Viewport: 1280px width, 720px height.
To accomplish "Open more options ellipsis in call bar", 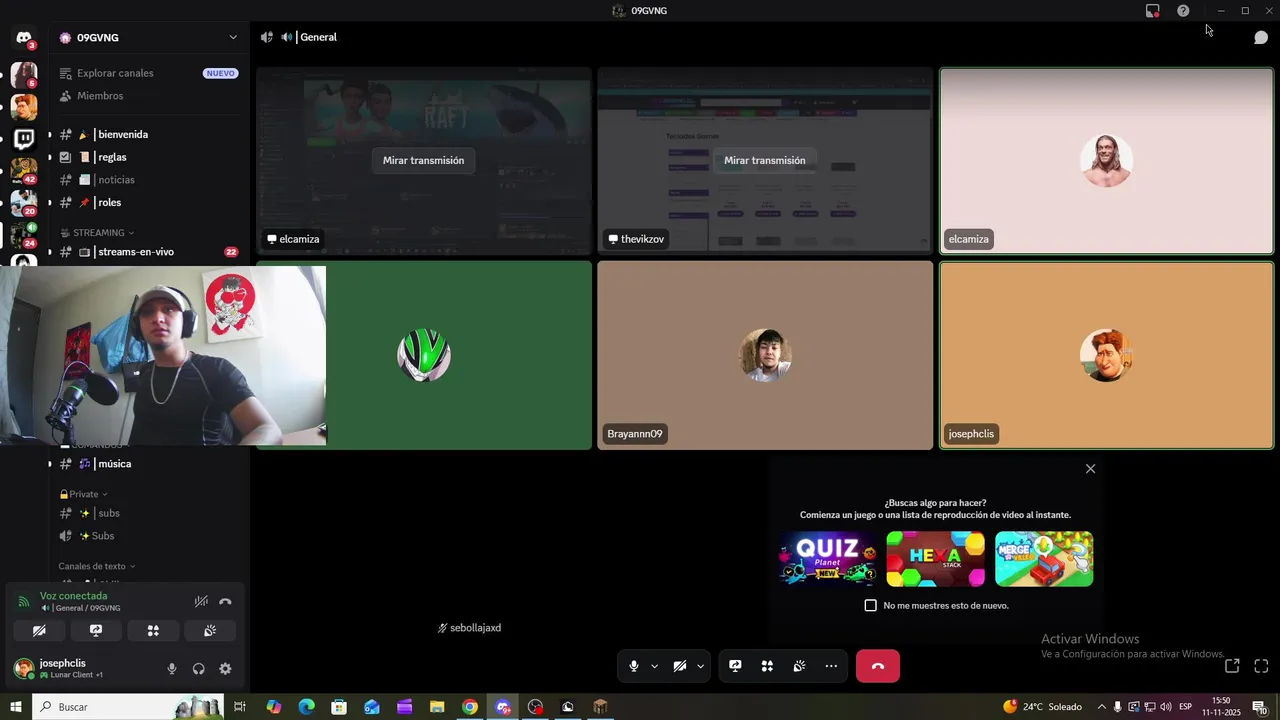I will (x=831, y=666).
